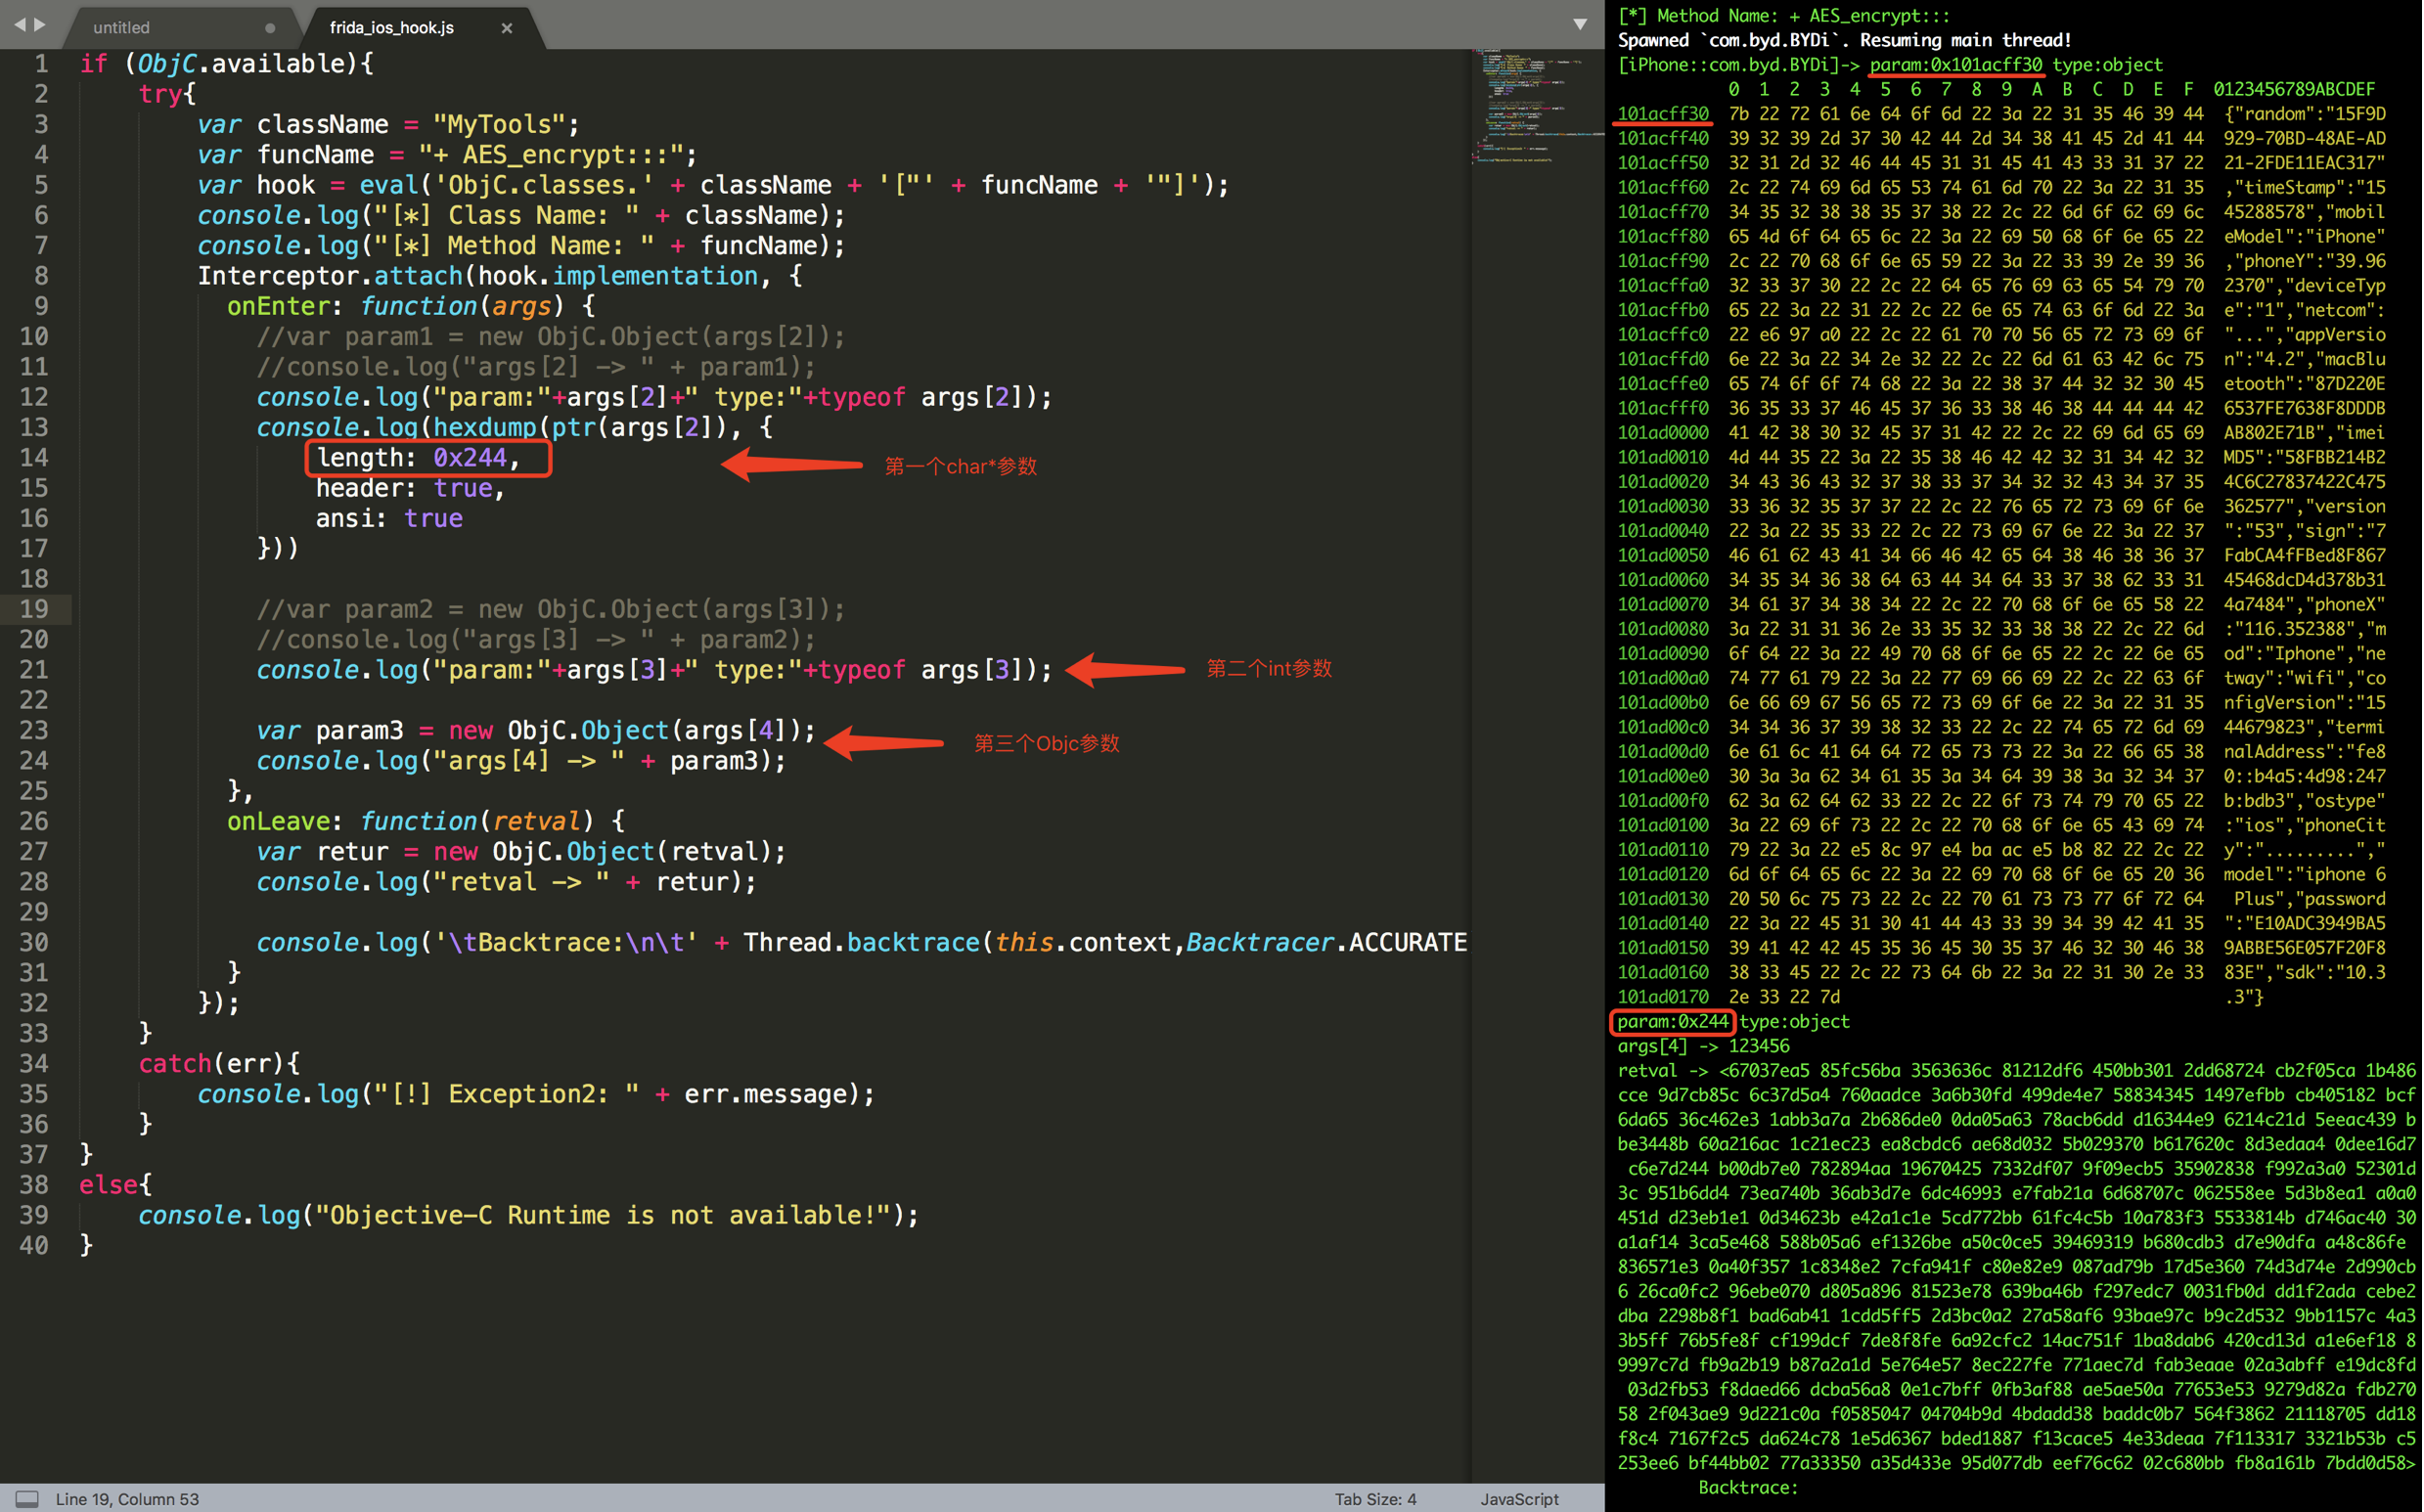This screenshot has width=2424, height=1512.
Task: Open the JavaScript syntax selector
Action: [1519, 1498]
